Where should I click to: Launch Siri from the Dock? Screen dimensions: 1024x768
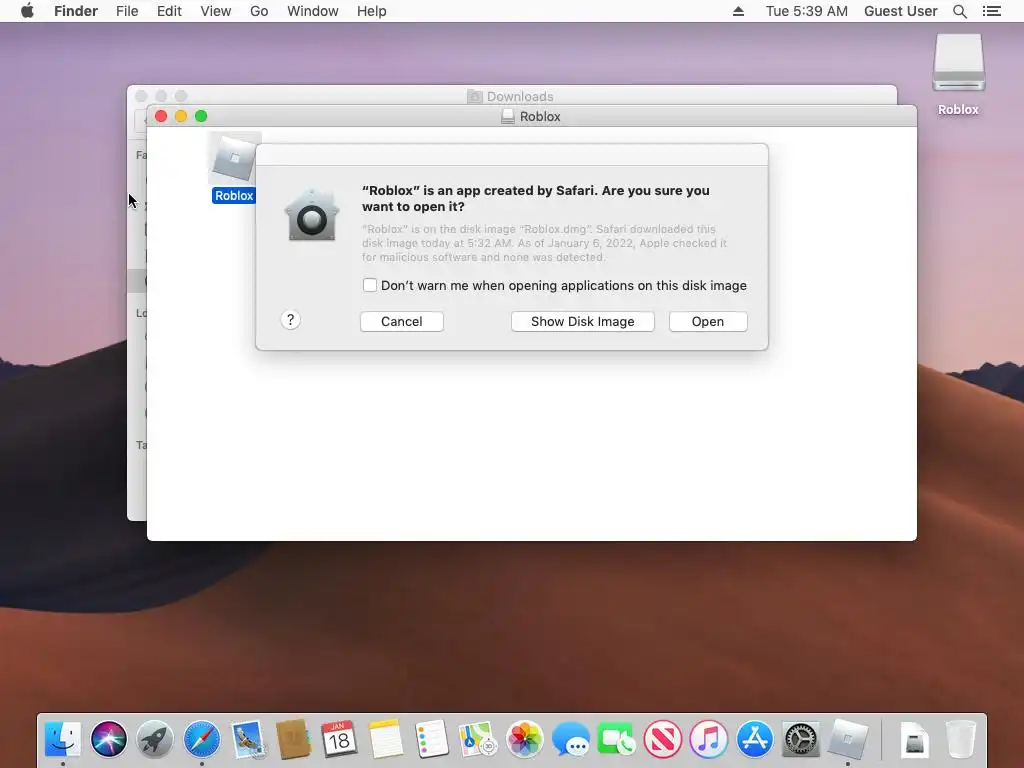tap(108, 739)
